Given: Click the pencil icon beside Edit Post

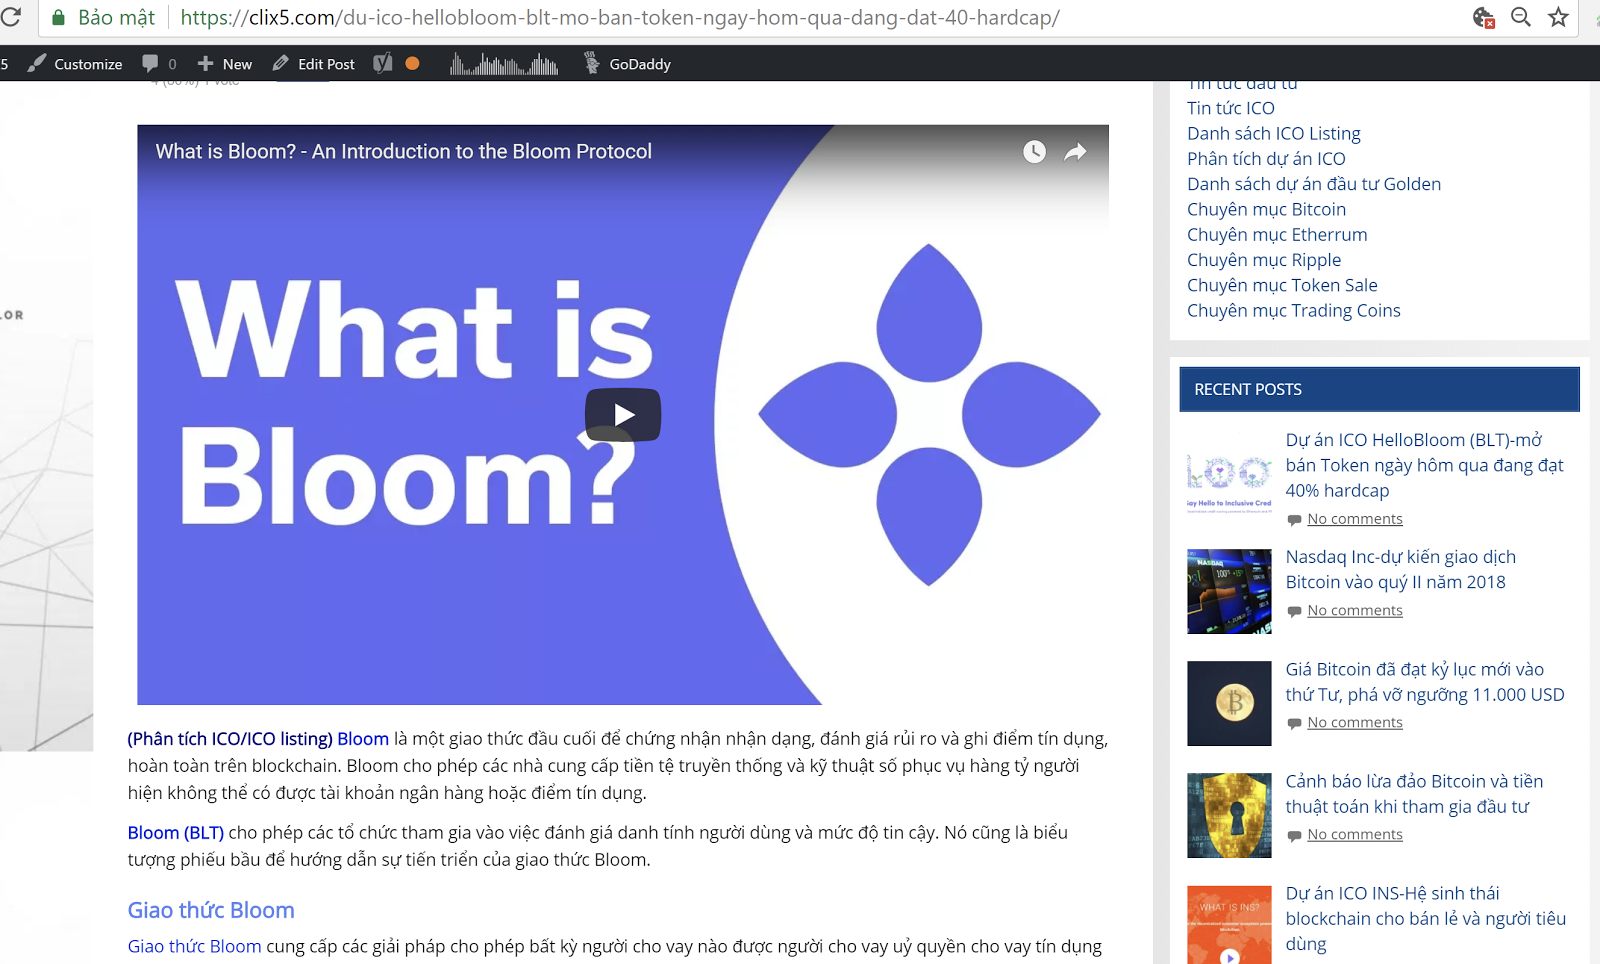Looking at the screenshot, I should 281,63.
